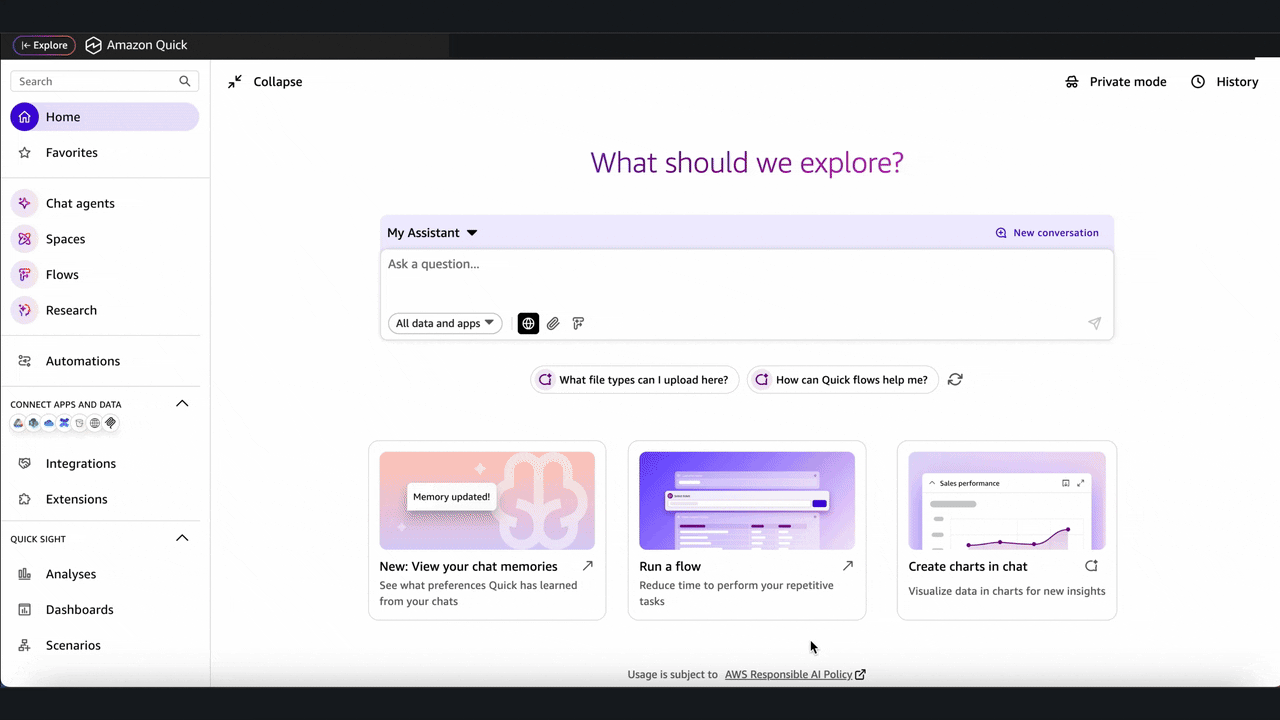The height and width of the screenshot is (720, 1280).
Task: Open the Analyses chart icon
Action: [25, 574]
